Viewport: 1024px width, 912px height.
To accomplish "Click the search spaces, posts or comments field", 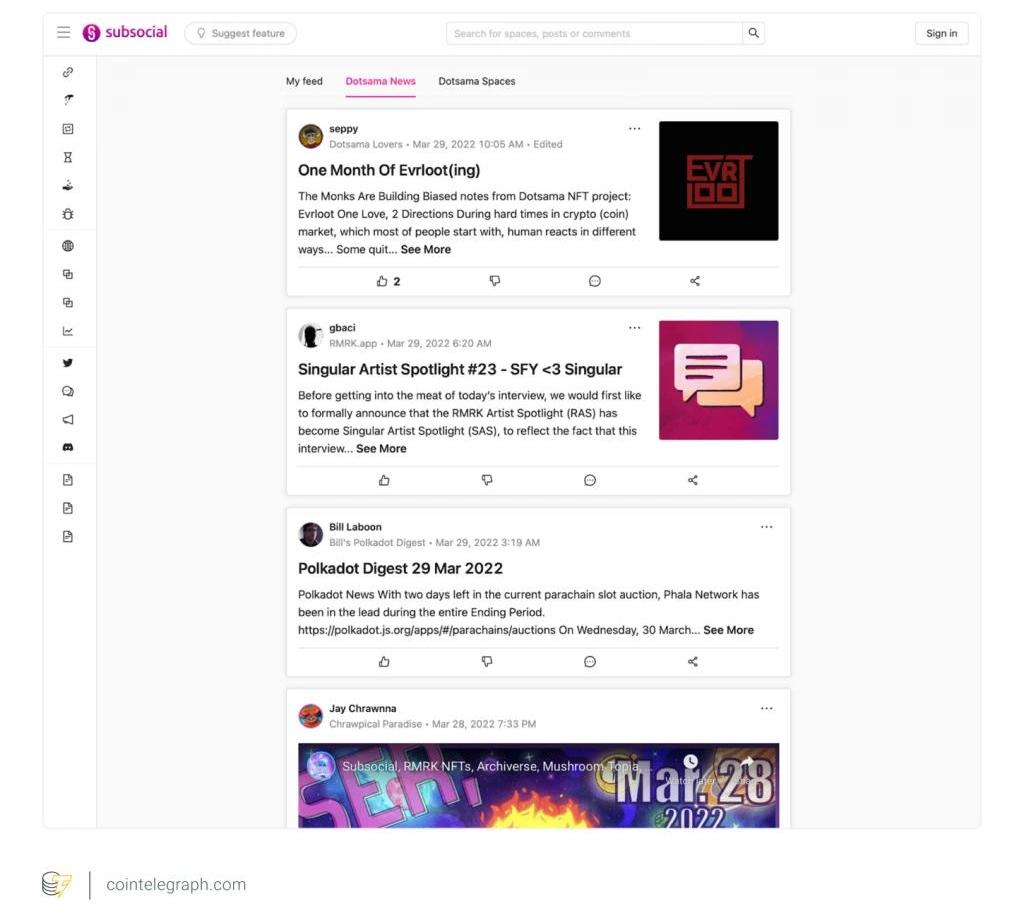I will pos(594,33).
